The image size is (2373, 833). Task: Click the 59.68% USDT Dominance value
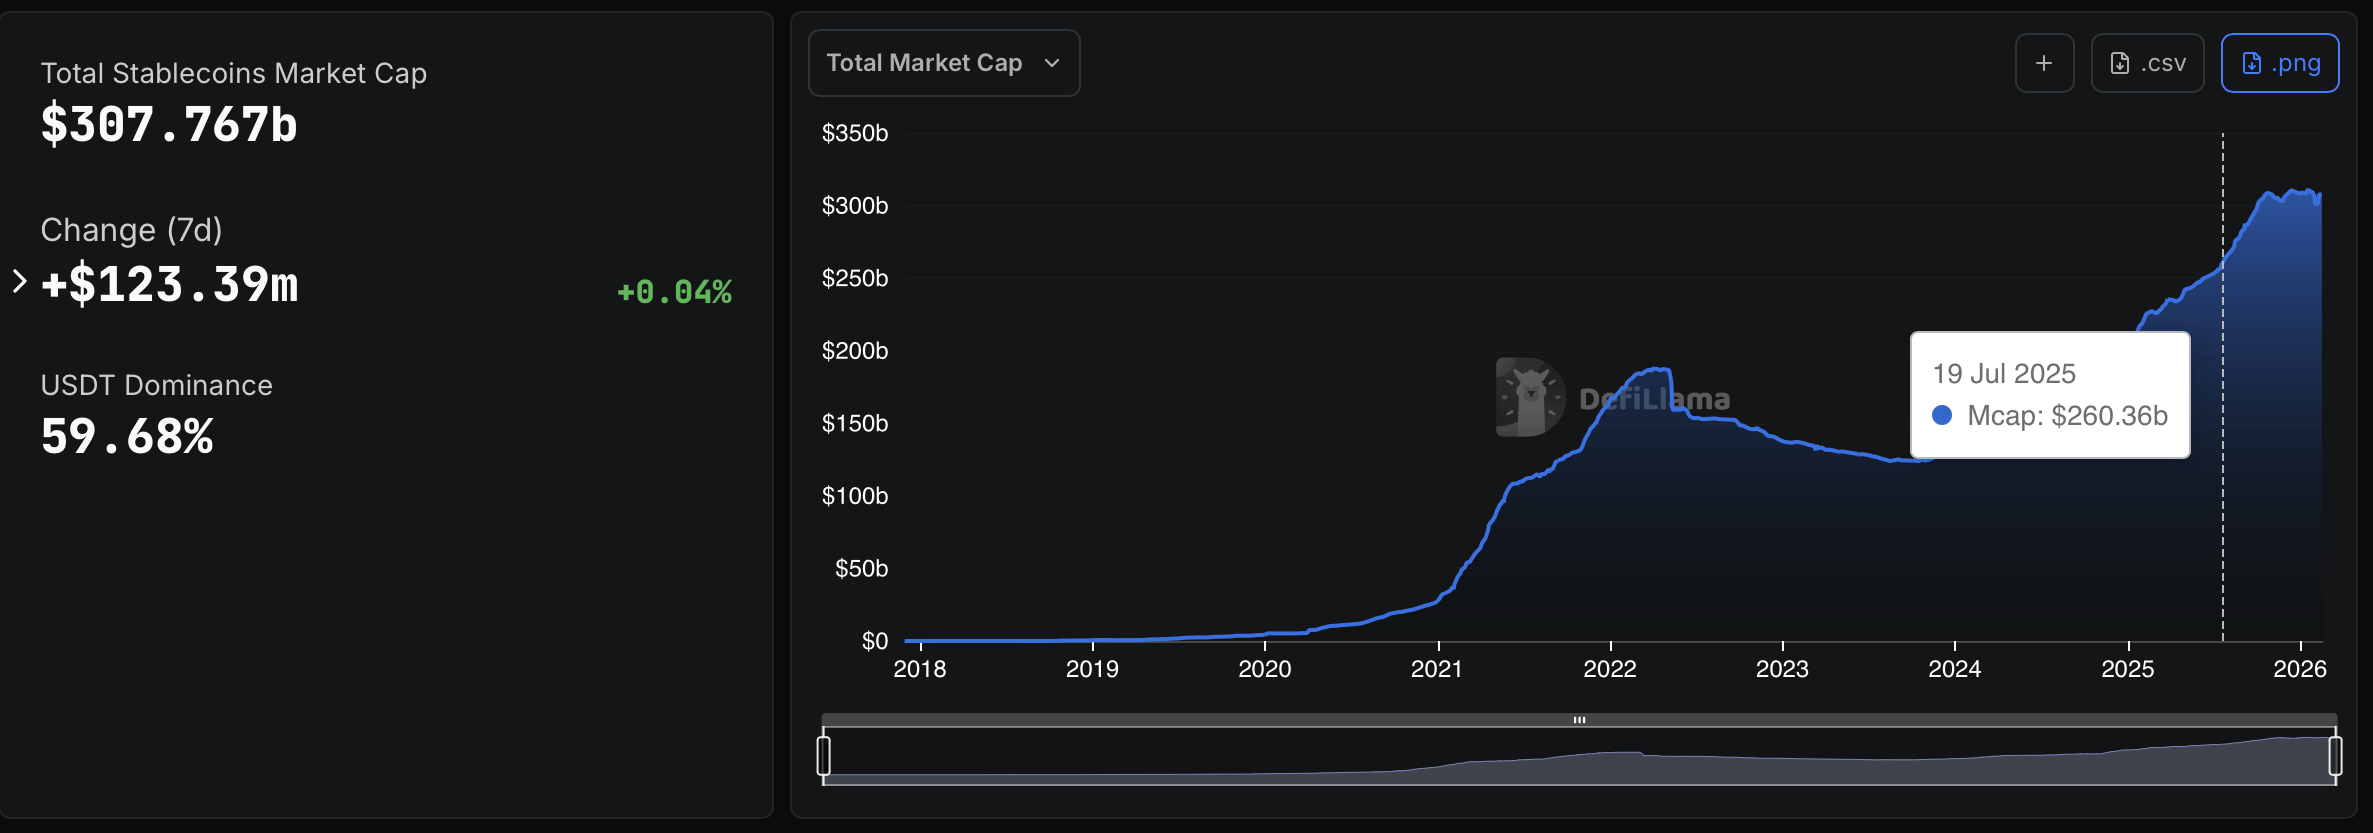127,437
